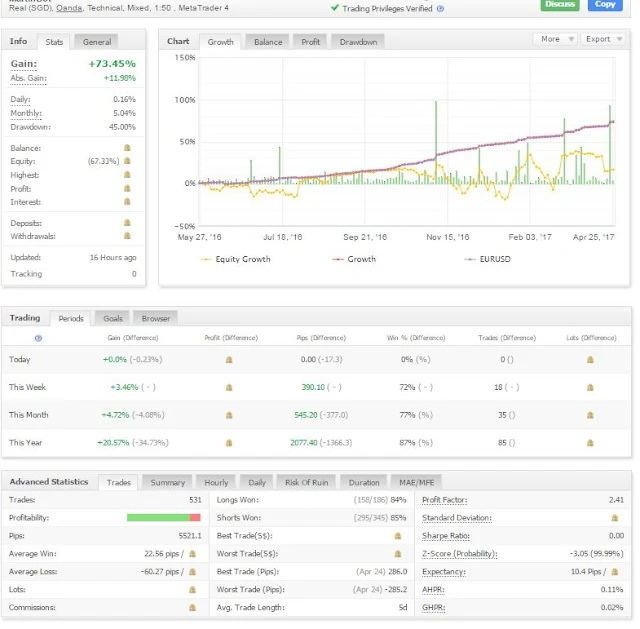This screenshot has width=640, height=629.
Task: Click the Expectancy lock icon
Action: pyautogui.click(x=615, y=572)
